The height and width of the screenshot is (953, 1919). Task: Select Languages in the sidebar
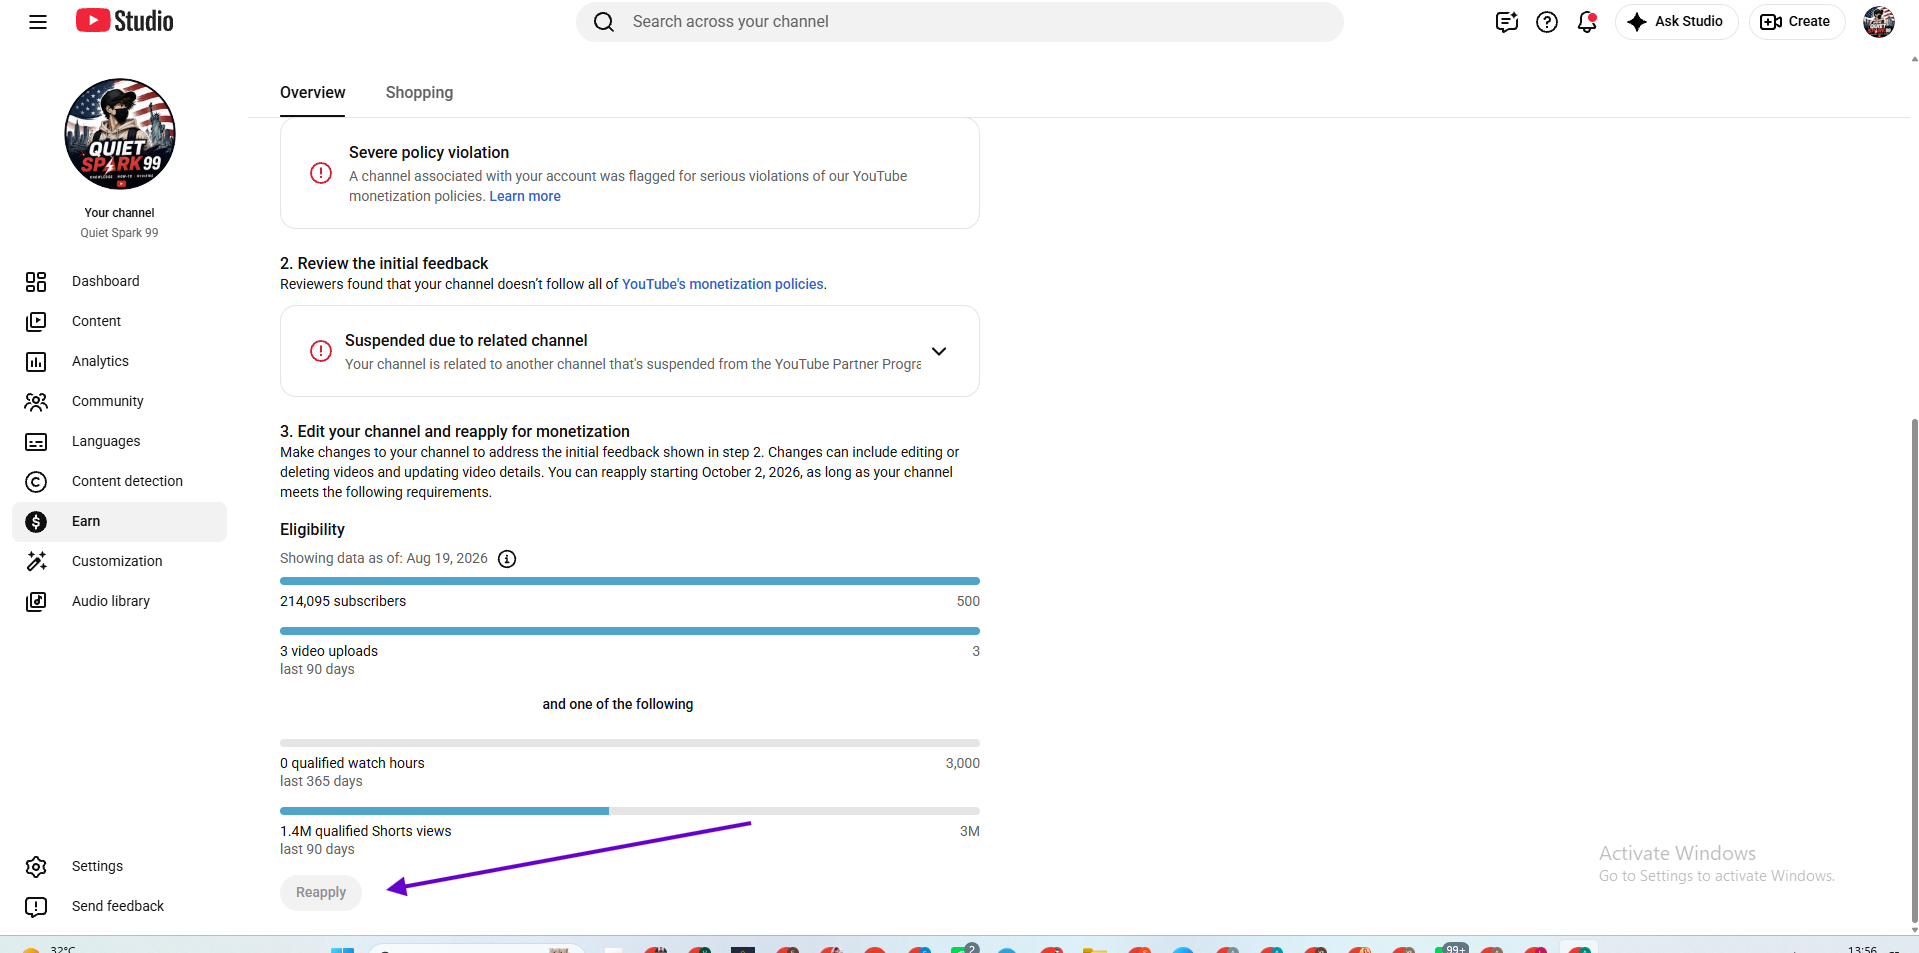[120, 442]
